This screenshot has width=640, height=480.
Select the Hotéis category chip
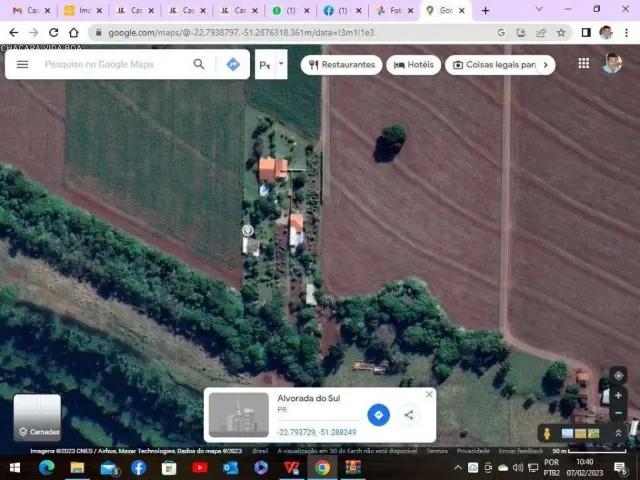point(413,65)
